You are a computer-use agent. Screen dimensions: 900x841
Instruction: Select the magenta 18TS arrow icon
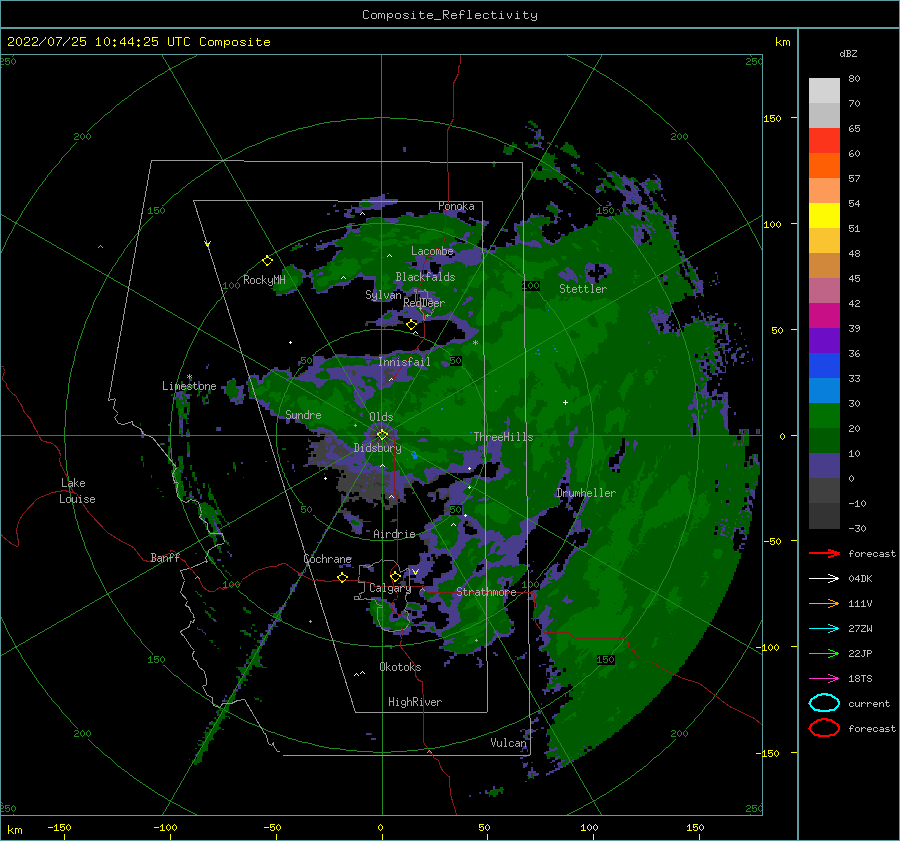(824, 678)
